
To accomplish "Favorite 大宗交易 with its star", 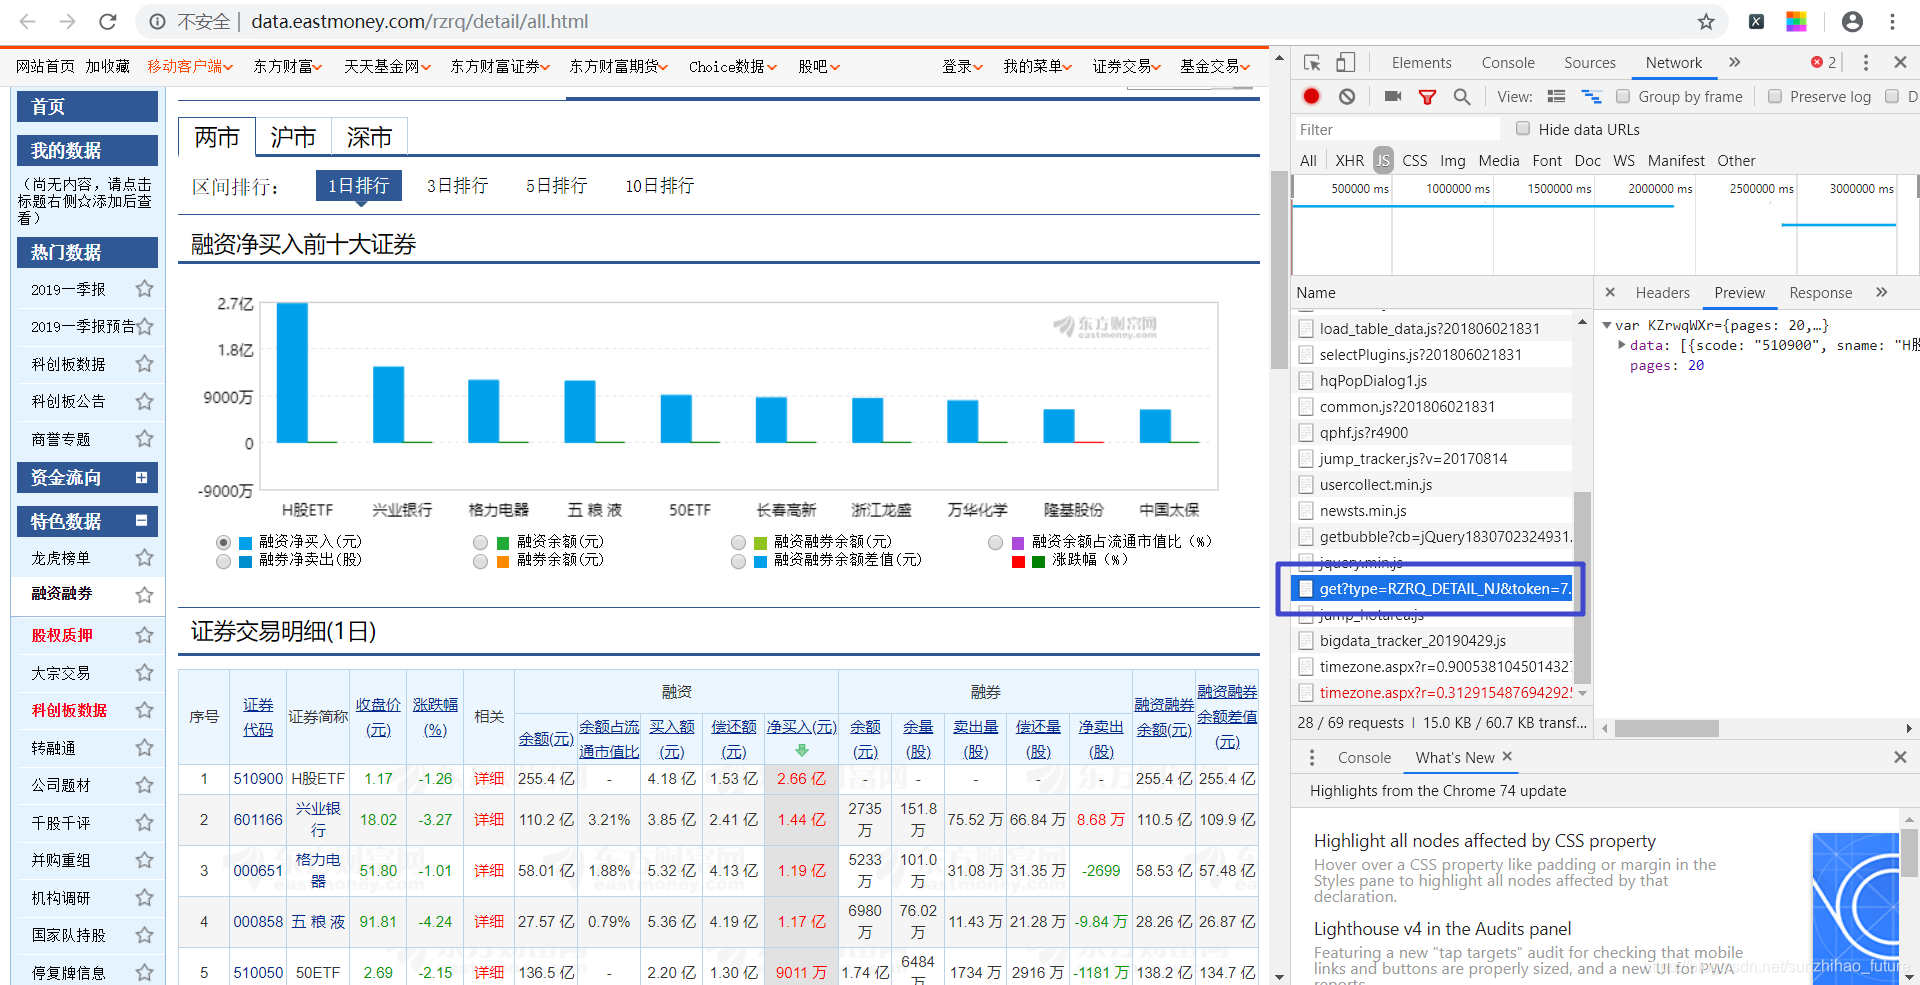I will coord(145,673).
